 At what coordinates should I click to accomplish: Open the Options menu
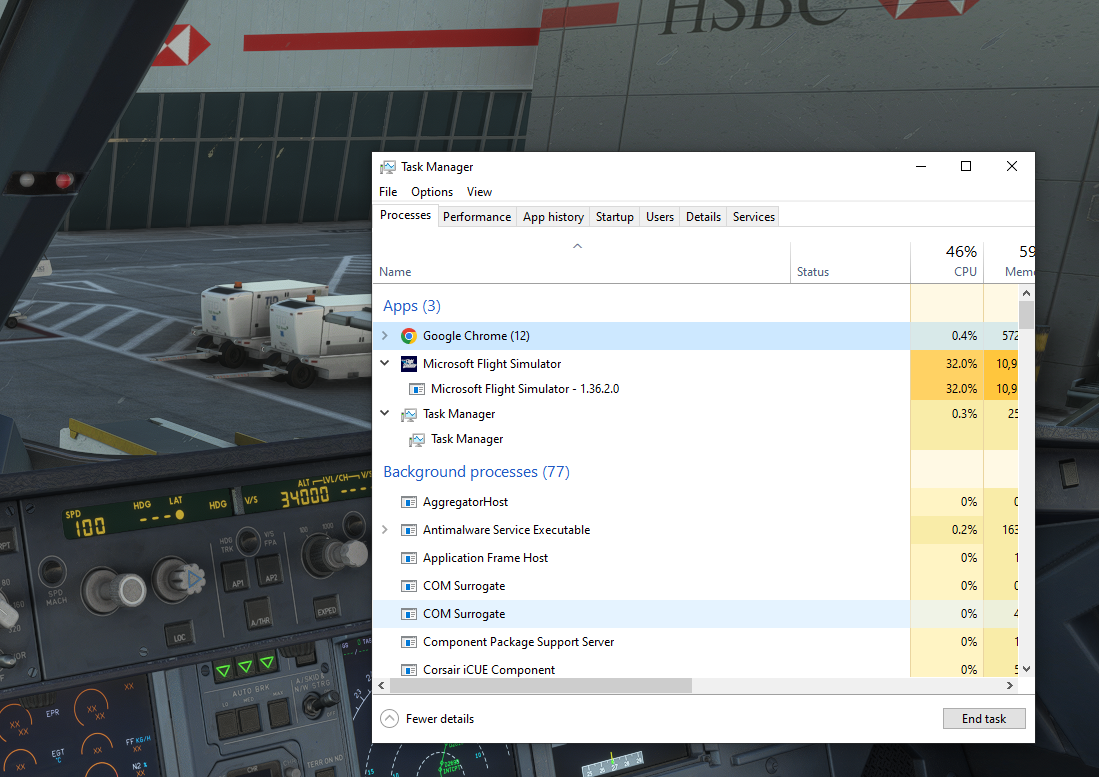(x=432, y=192)
